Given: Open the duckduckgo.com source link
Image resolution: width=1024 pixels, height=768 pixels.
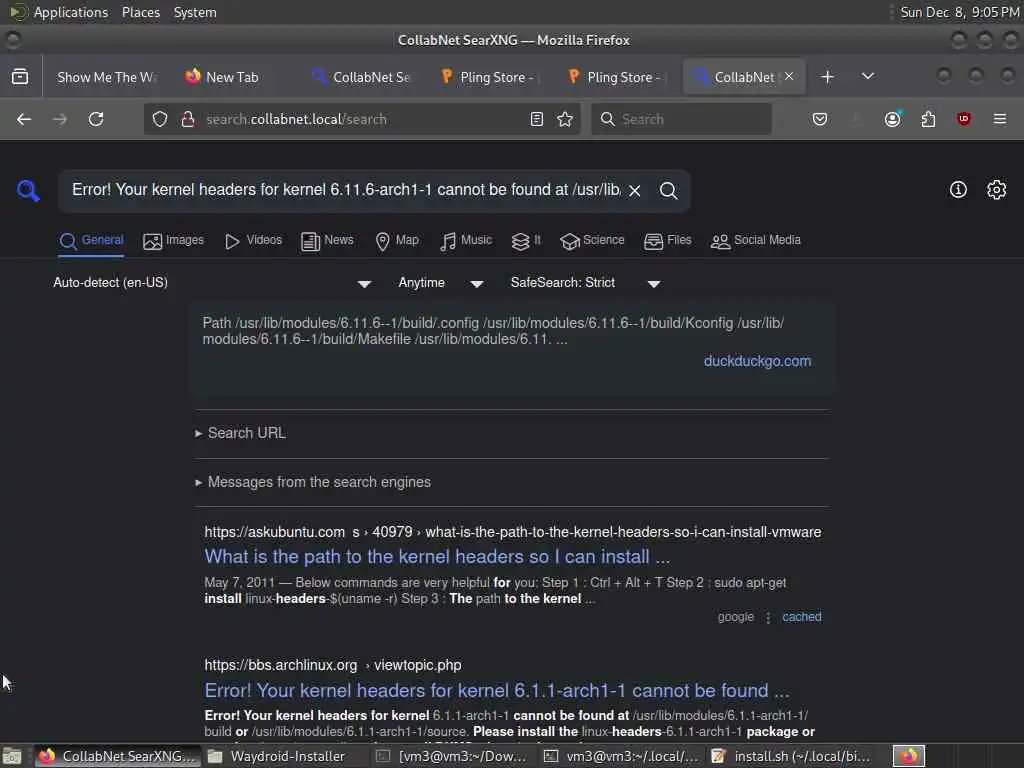Looking at the screenshot, I should tap(757, 361).
